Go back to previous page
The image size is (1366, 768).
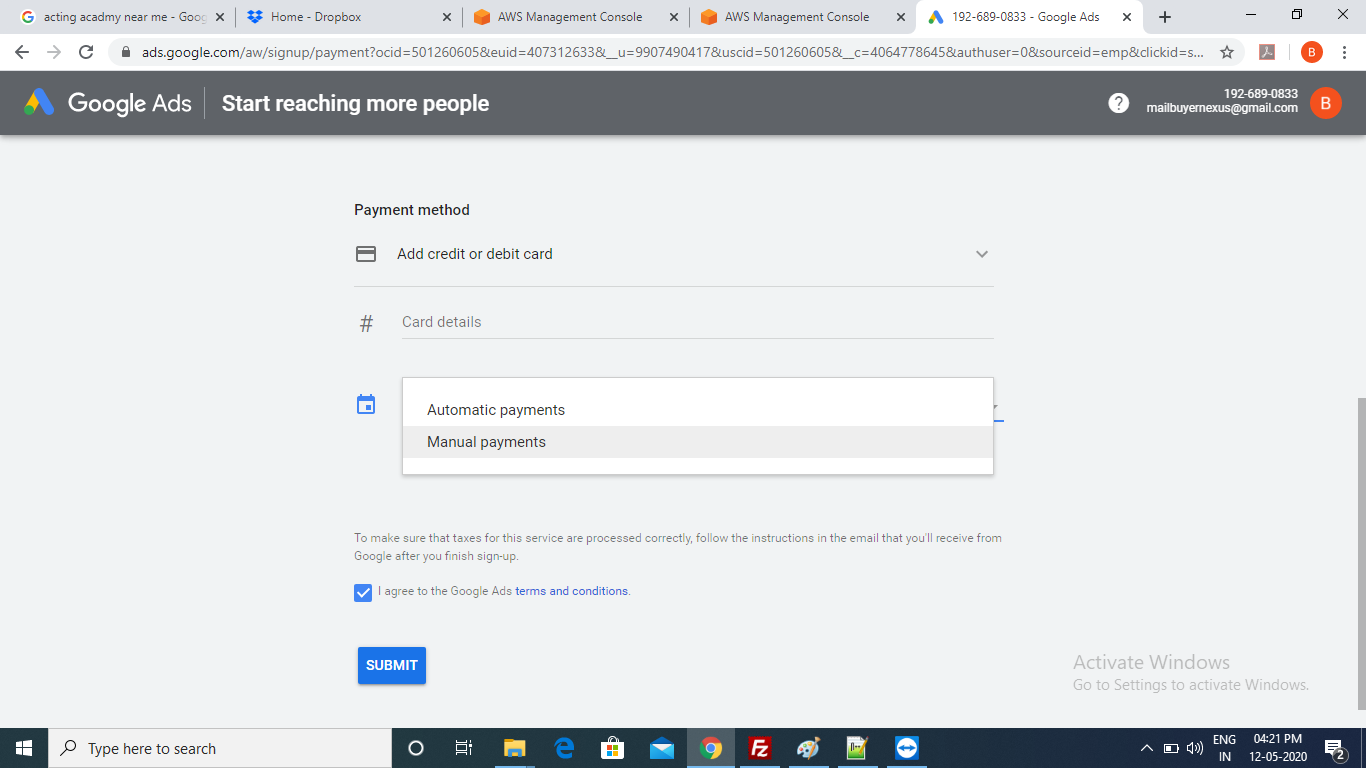(22, 53)
